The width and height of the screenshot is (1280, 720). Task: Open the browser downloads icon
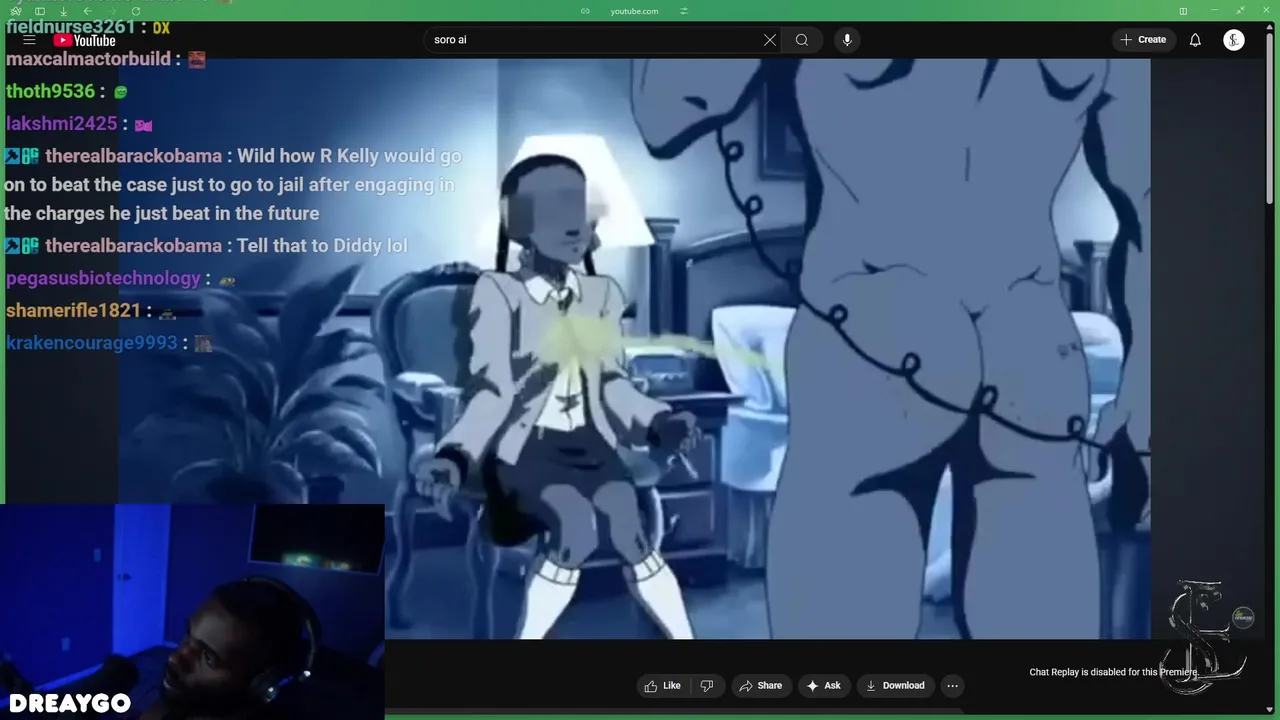(x=63, y=11)
